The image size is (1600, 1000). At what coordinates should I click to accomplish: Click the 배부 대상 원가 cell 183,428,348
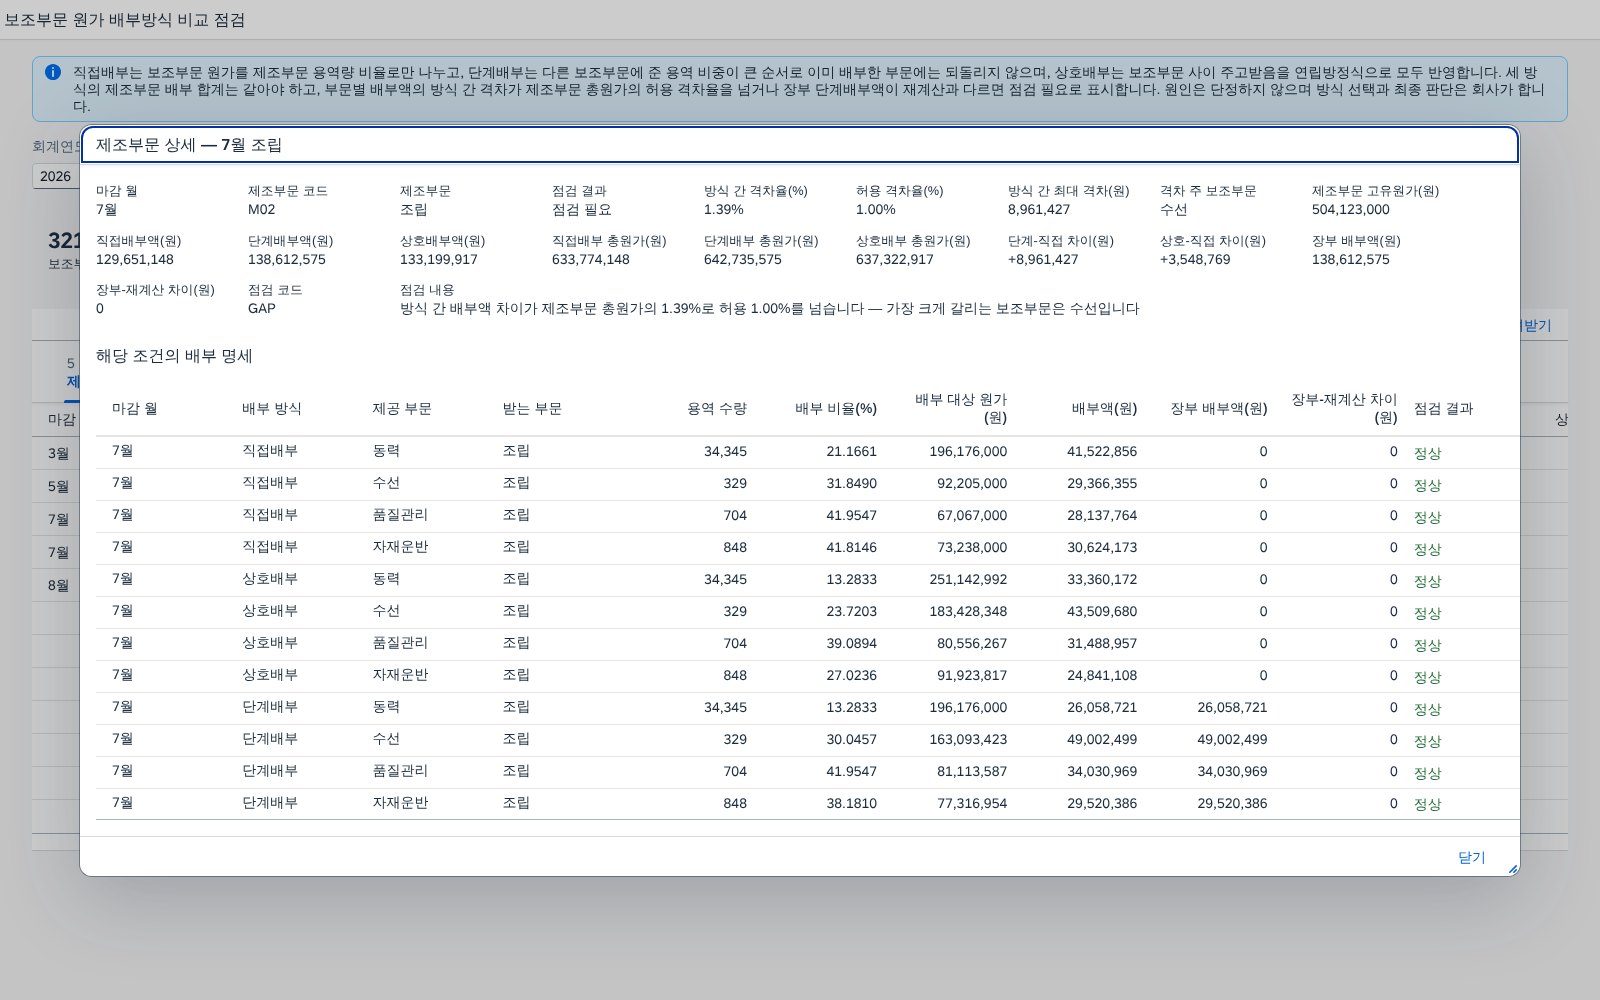click(x=968, y=612)
